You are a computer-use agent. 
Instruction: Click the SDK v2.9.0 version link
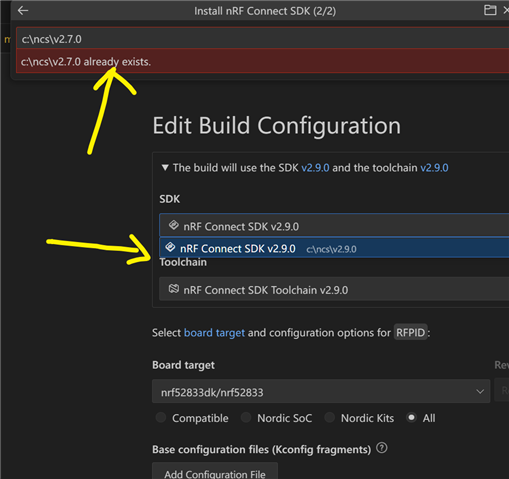coord(315,168)
